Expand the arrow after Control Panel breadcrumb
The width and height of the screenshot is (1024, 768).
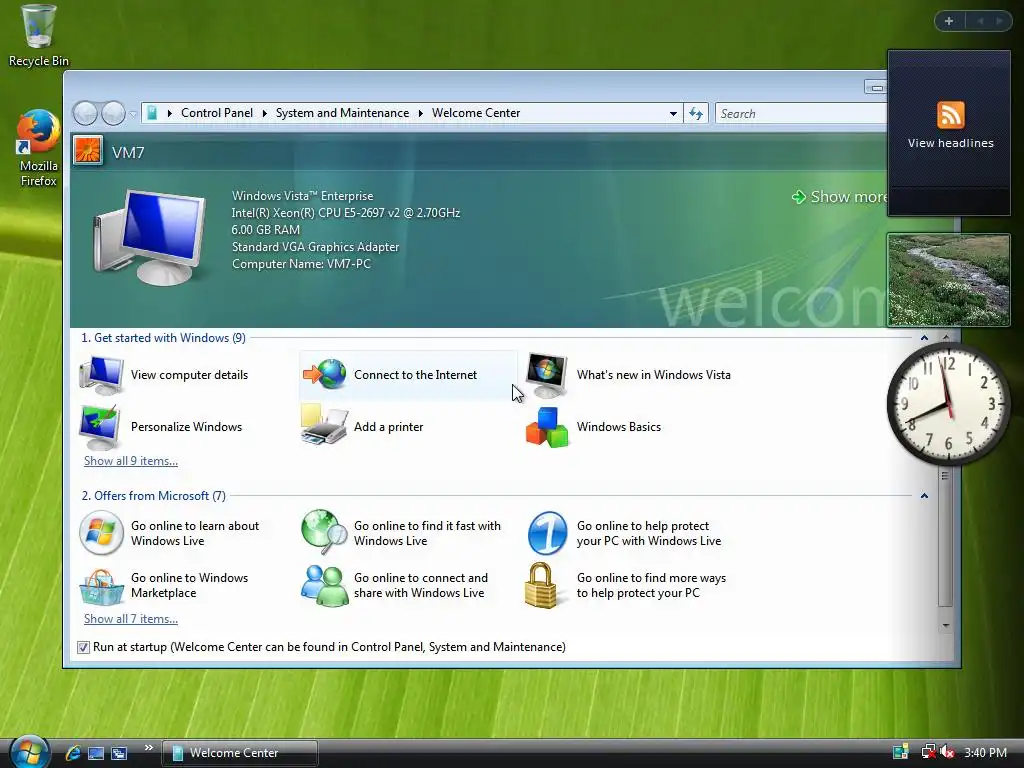tap(264, 114)
